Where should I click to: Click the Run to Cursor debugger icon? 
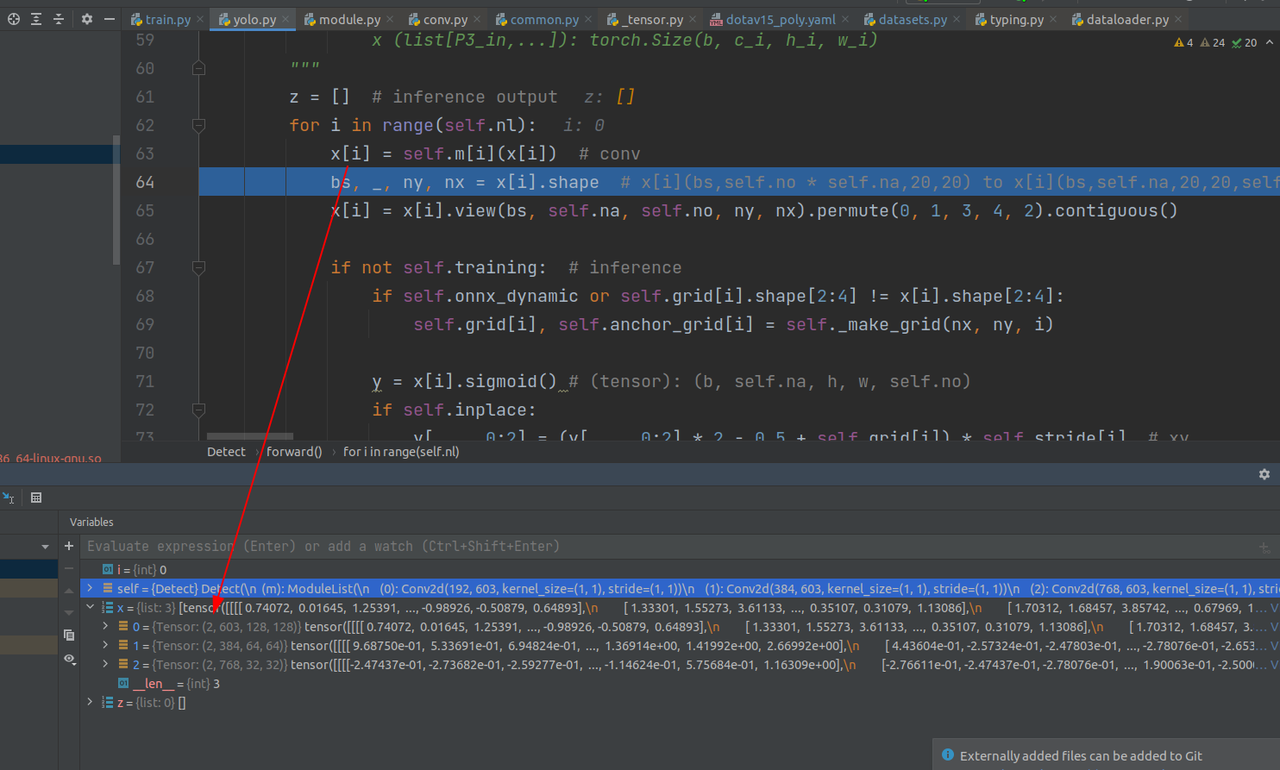pos(9,497)
